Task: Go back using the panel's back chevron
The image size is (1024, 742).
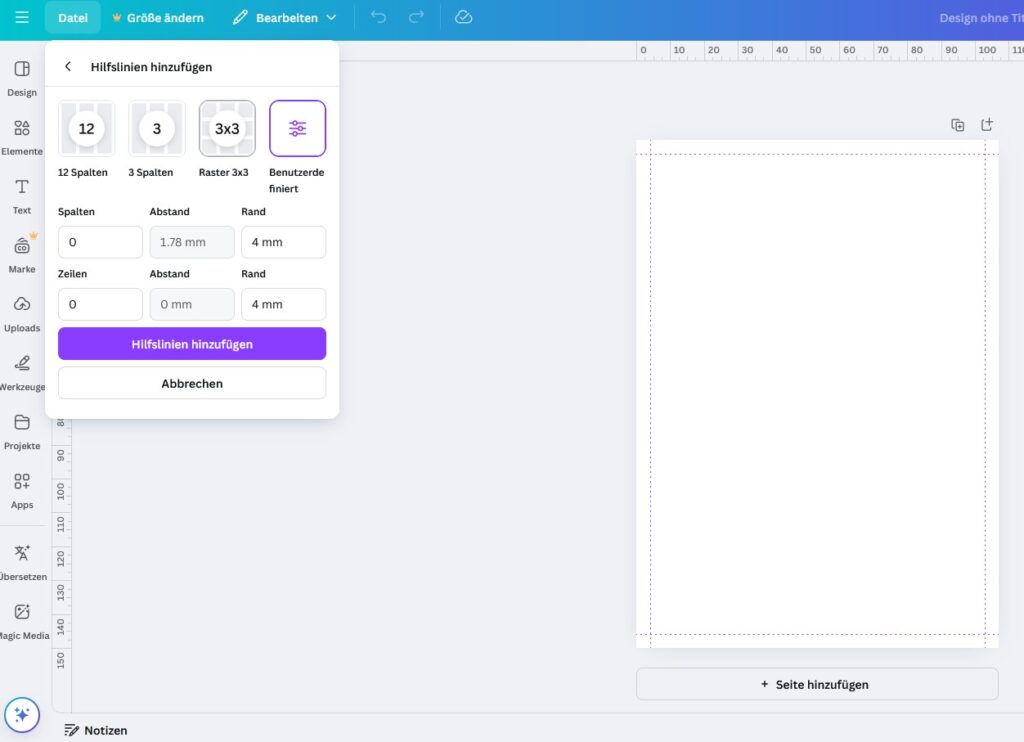Action: [68, 67]
